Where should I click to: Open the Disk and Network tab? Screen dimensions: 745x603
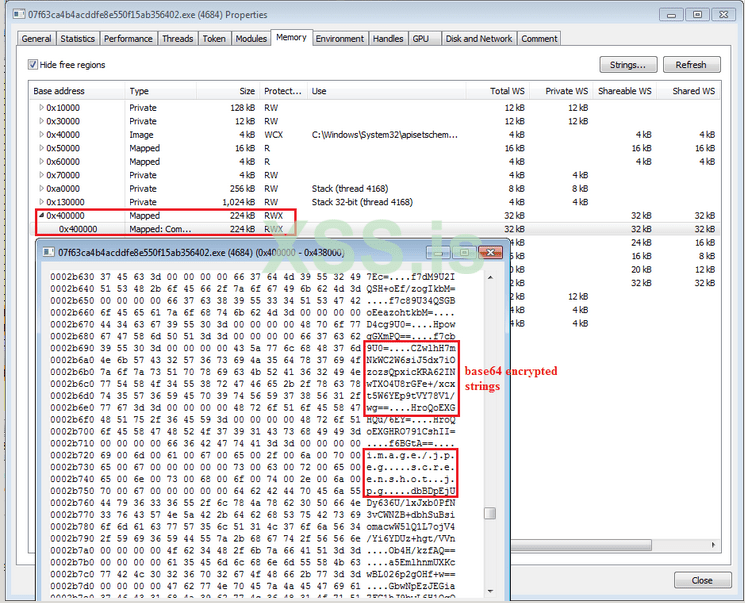pos(478,39)
